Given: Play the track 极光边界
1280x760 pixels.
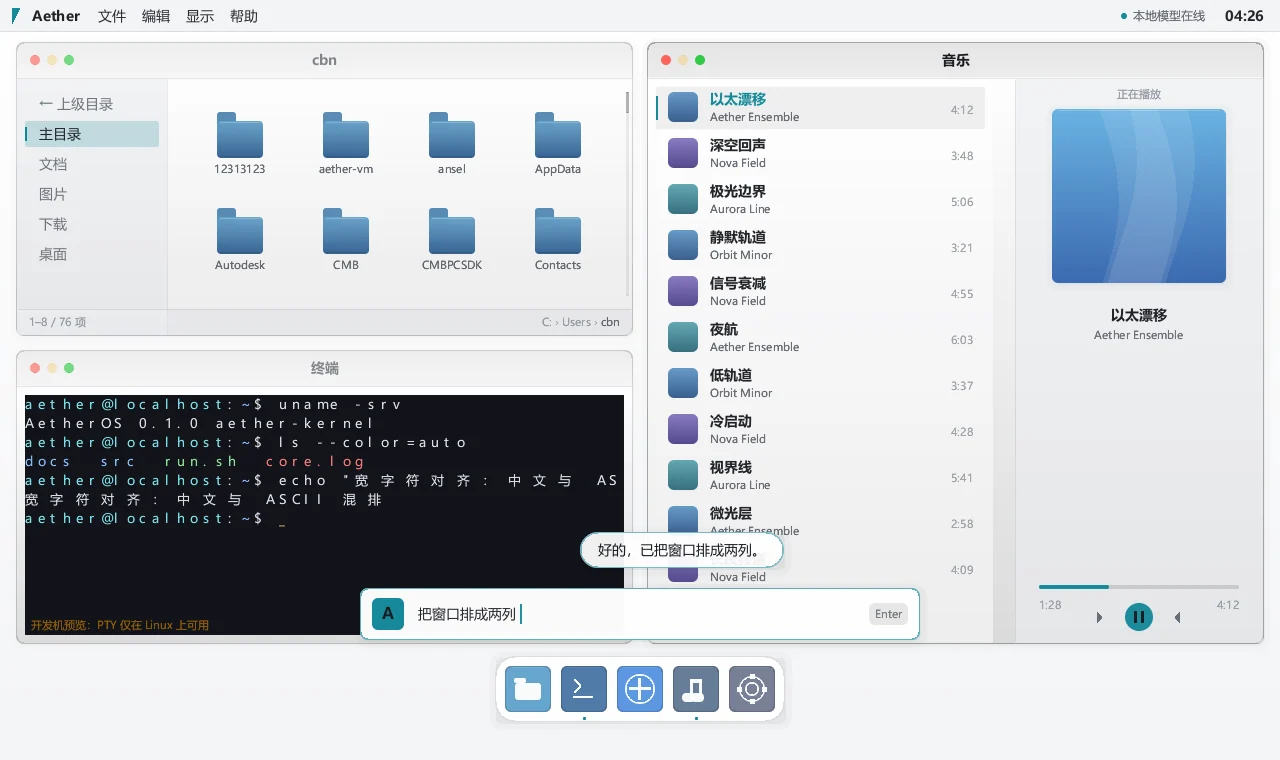Looking at the screenshot, I should point(820,199).
